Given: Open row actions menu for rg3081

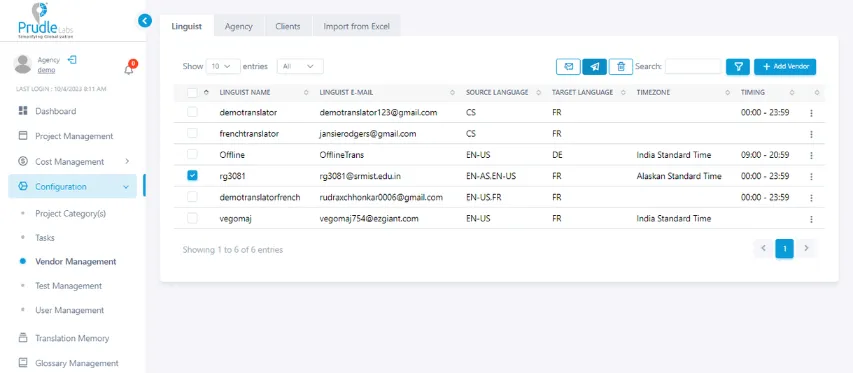Looking at the screenshot, I should point(811,176).
